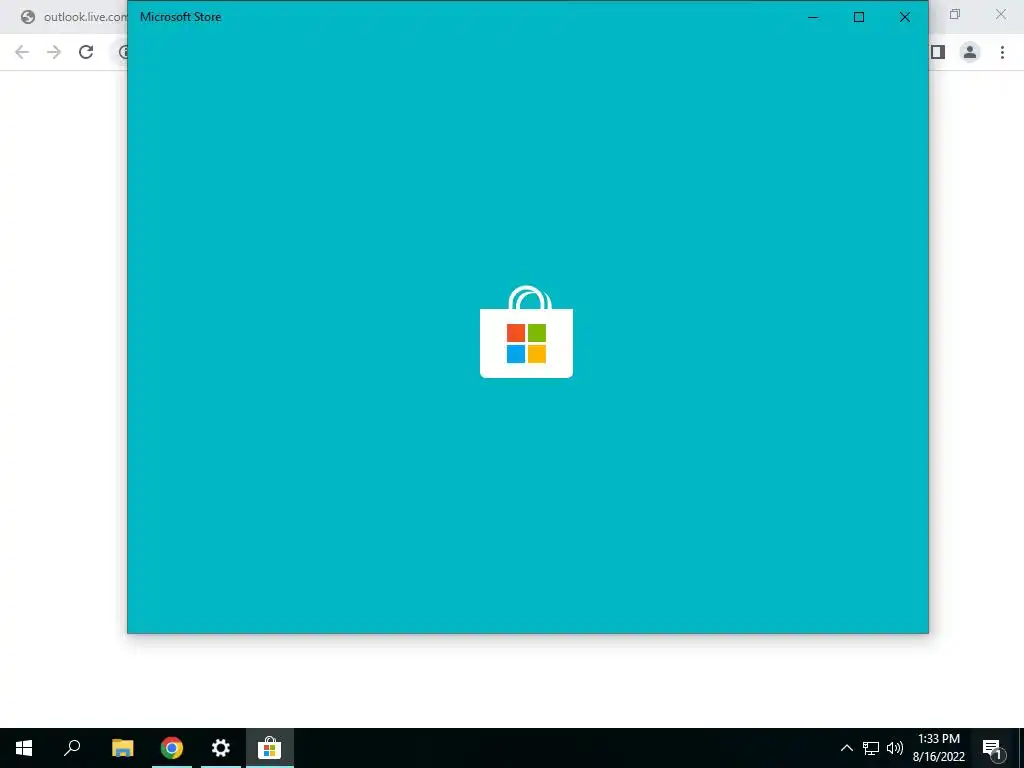
Task: Switch to Chrome from taskbar
Action: click(172, 748)
